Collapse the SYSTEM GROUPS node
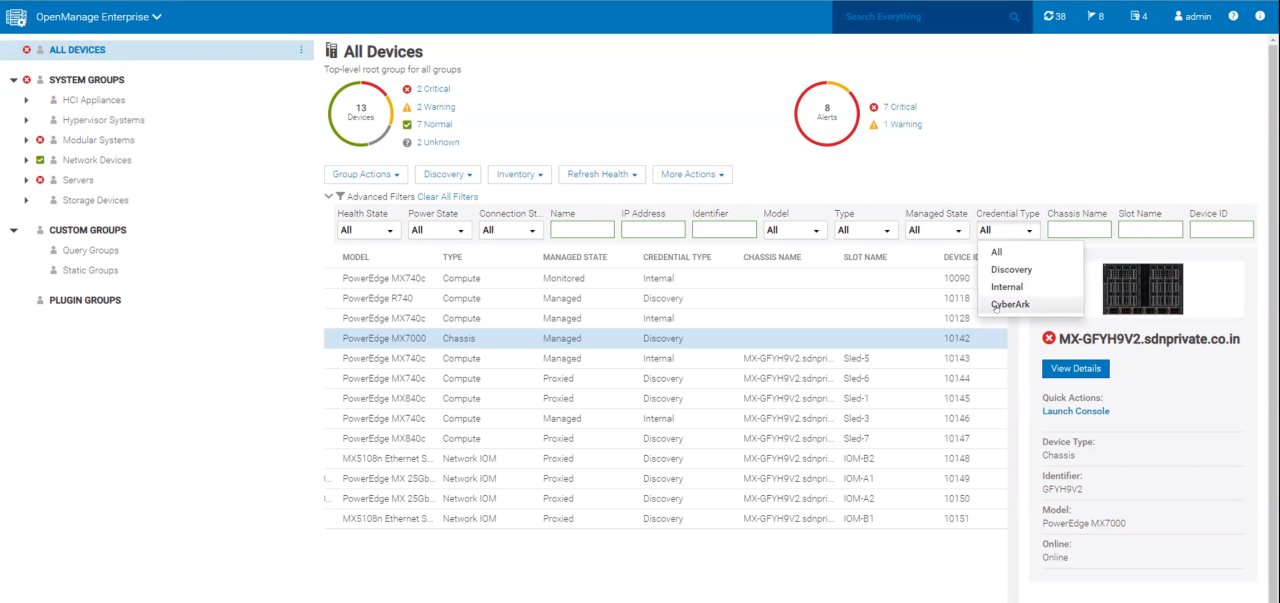 pos(14,80)
